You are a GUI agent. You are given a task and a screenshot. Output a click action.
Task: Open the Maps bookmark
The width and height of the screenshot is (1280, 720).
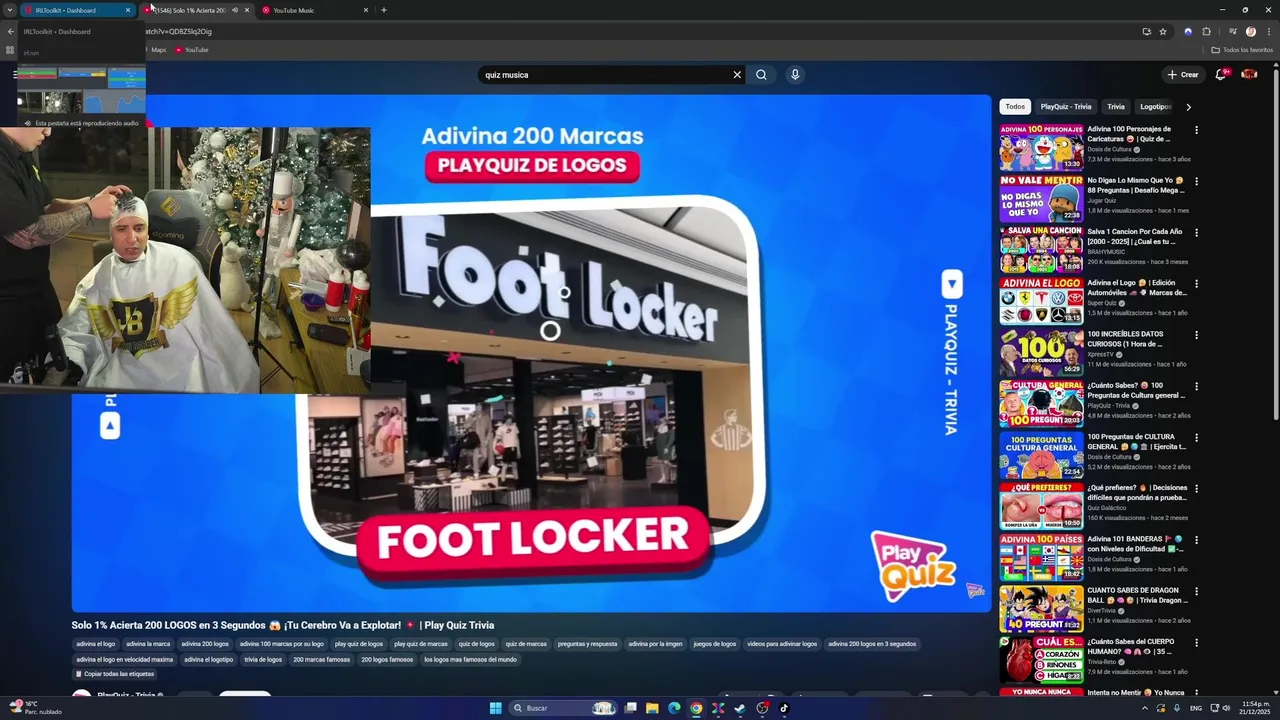[158, 50]
